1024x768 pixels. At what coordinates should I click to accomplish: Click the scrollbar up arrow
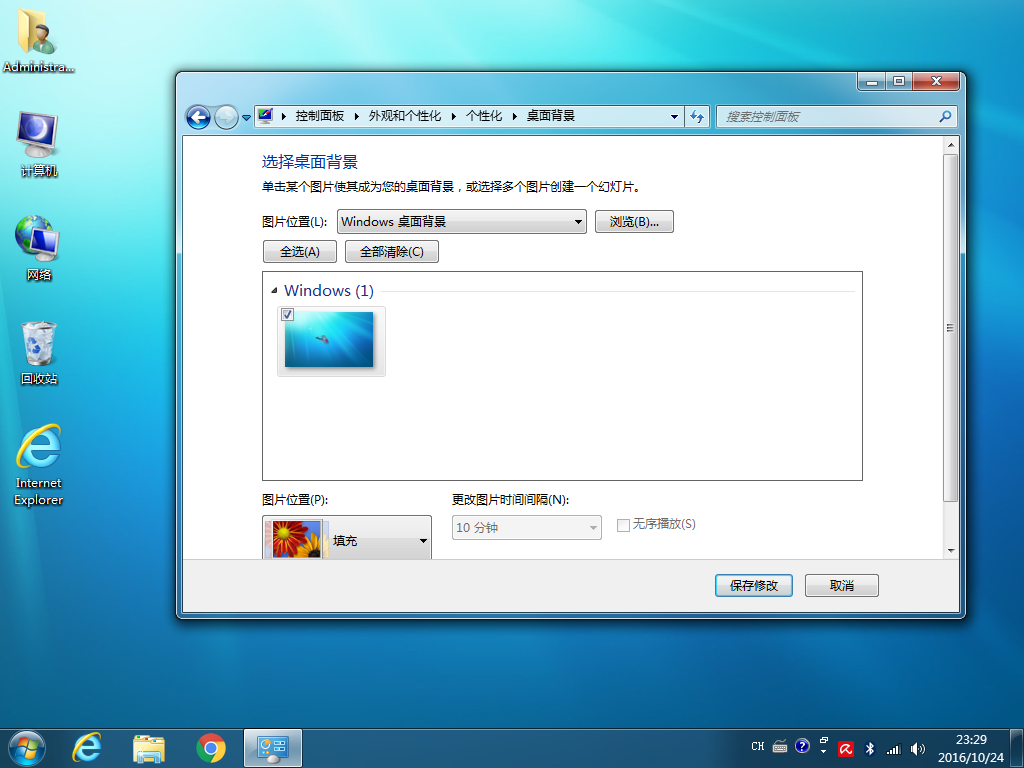(951, 145)
